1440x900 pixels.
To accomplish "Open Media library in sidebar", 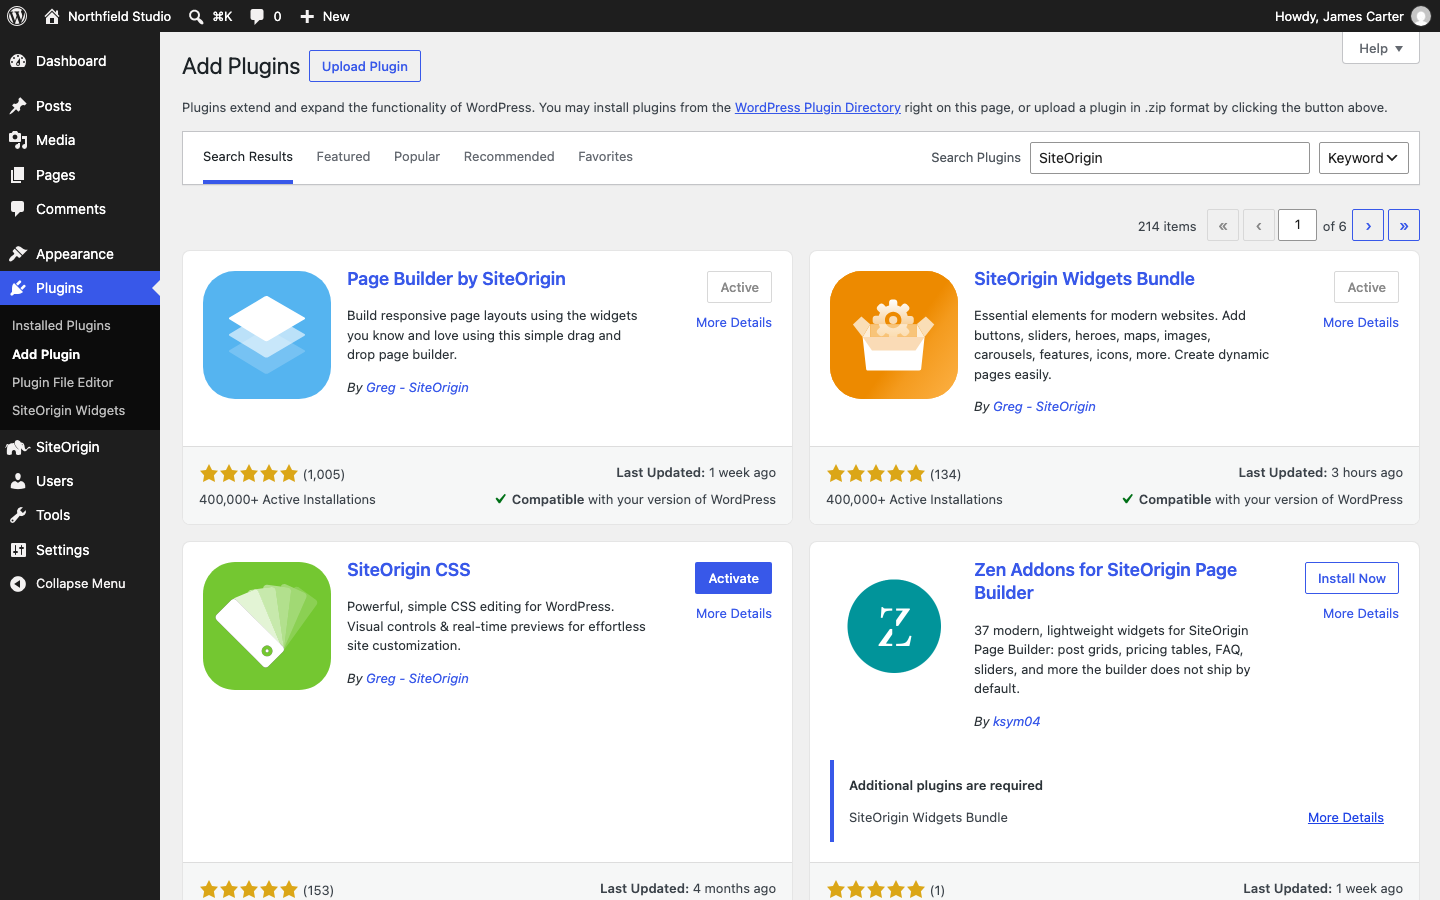I will (x=80, y=140).
